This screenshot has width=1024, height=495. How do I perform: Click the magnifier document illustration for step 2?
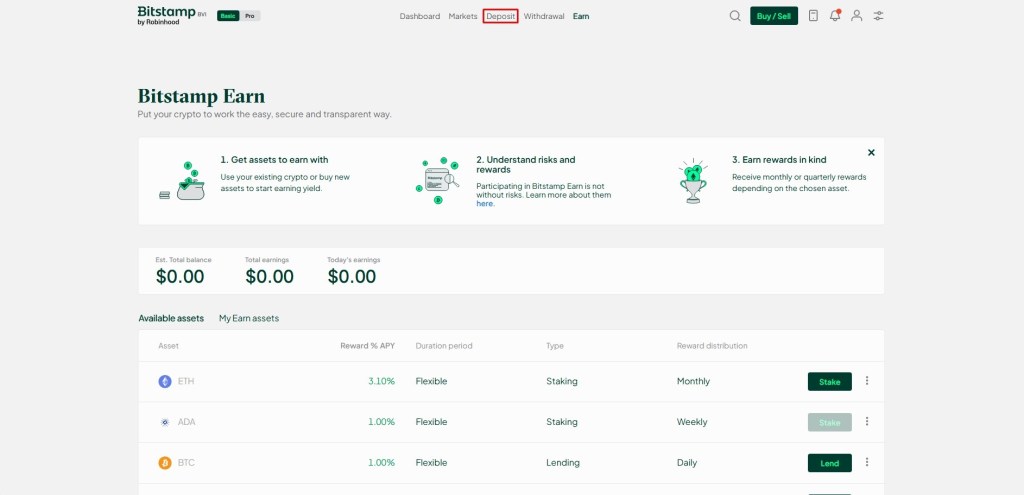(438, 180)
